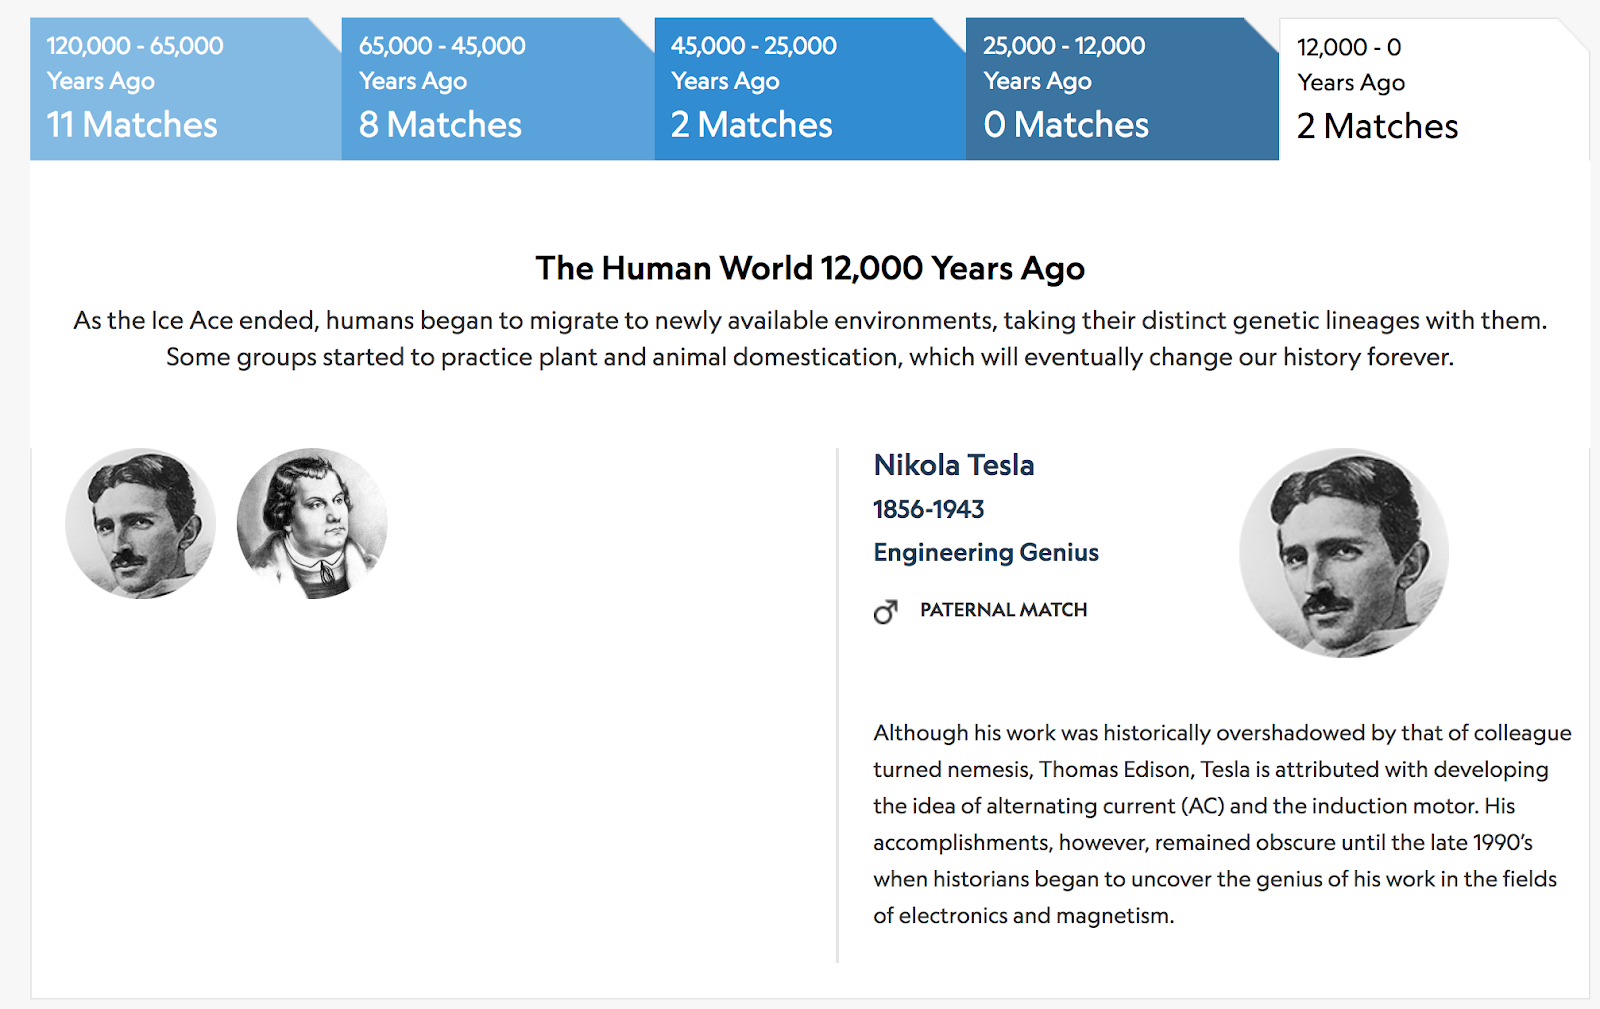The width and height of the screenshot is (1600, 1009).
Task: Click the Tesla biography paragraph text
Action: 1220,823
